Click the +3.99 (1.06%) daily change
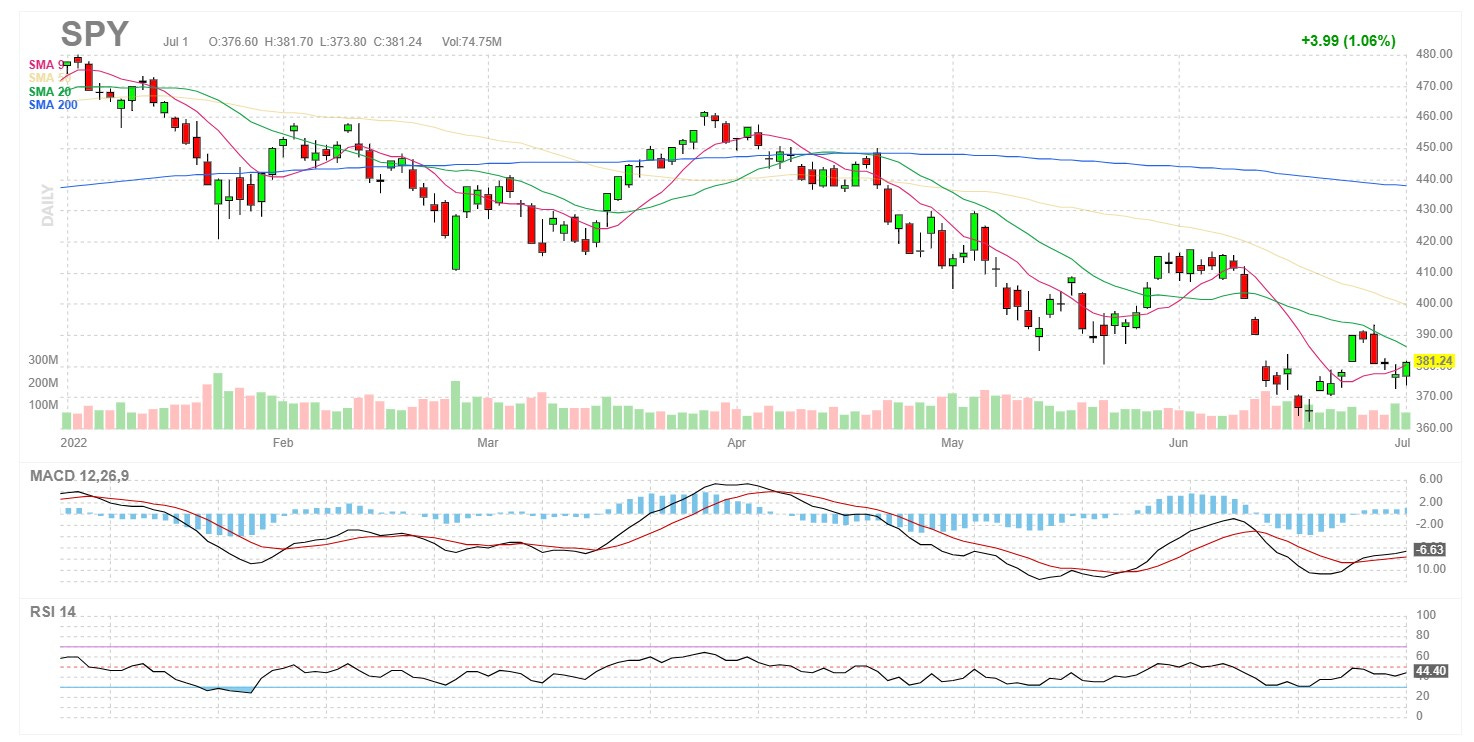The image size is (1474, 742). pos(1347,41)
